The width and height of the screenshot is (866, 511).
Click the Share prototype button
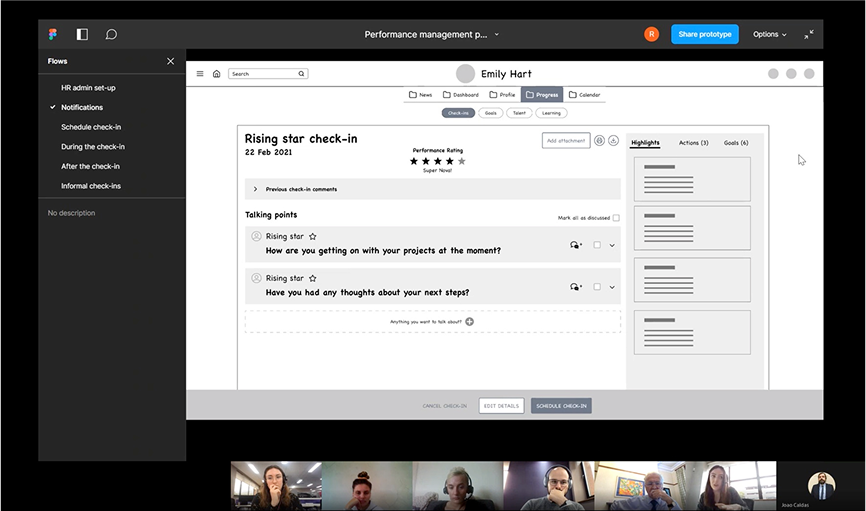[x=704, y=34]
